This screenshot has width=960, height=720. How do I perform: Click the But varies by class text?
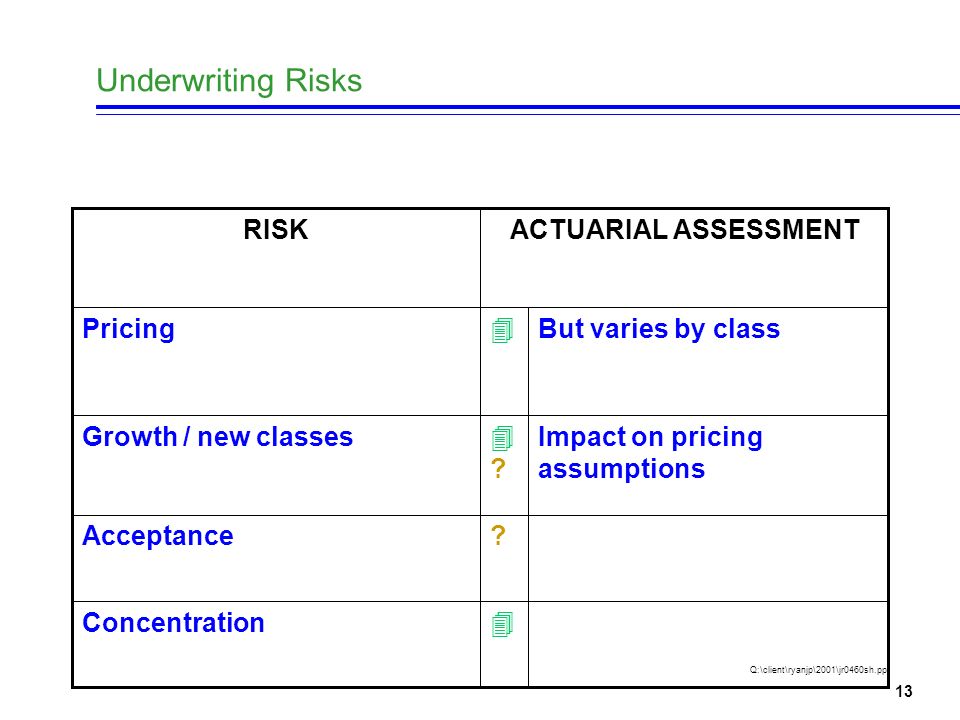point(659,329)
